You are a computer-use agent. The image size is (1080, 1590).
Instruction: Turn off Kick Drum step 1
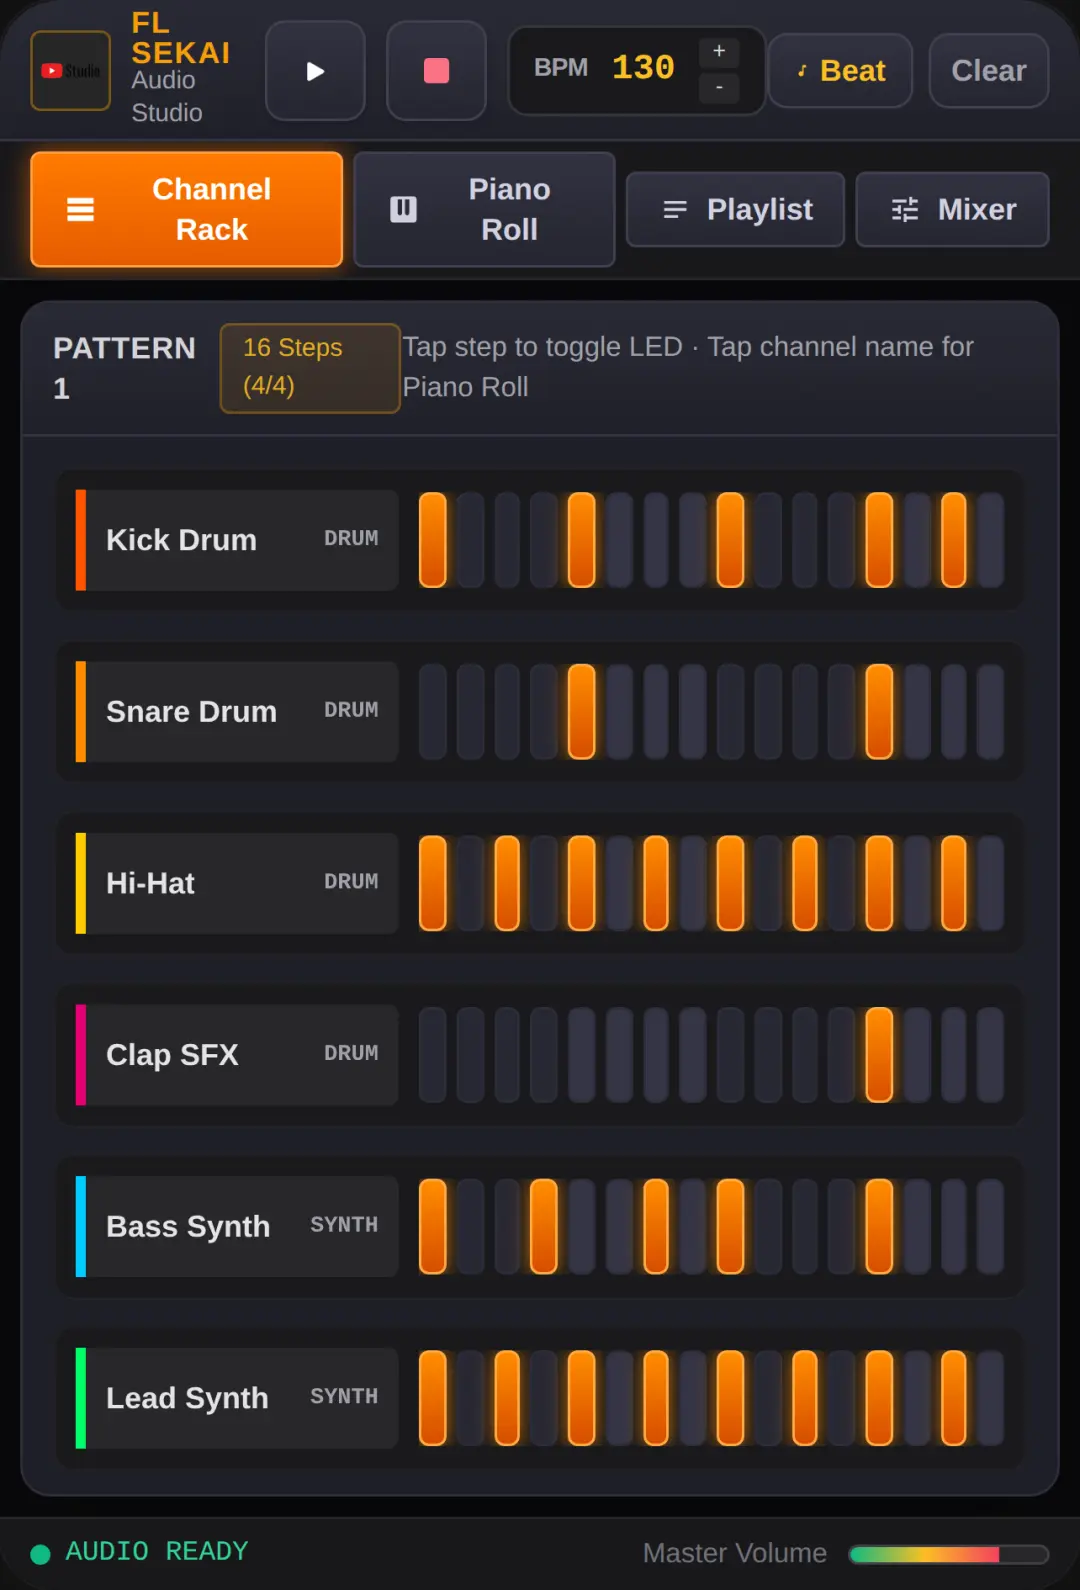[433, 540]
